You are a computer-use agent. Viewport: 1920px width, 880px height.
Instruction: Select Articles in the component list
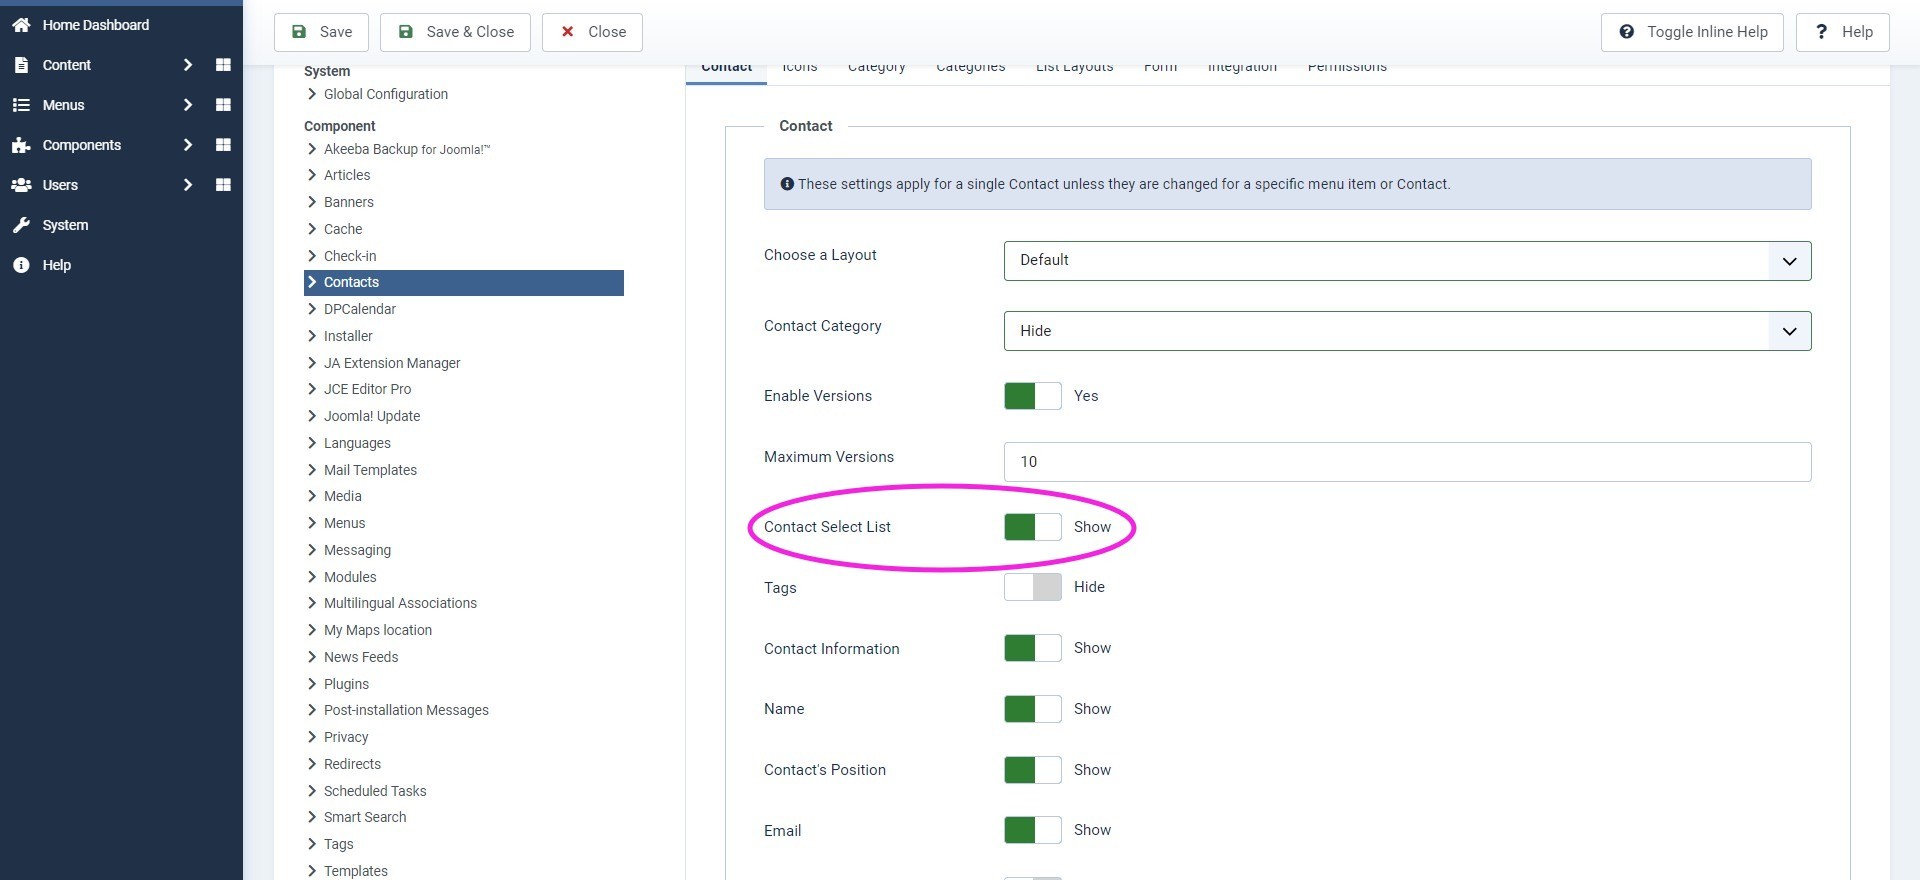346,175
